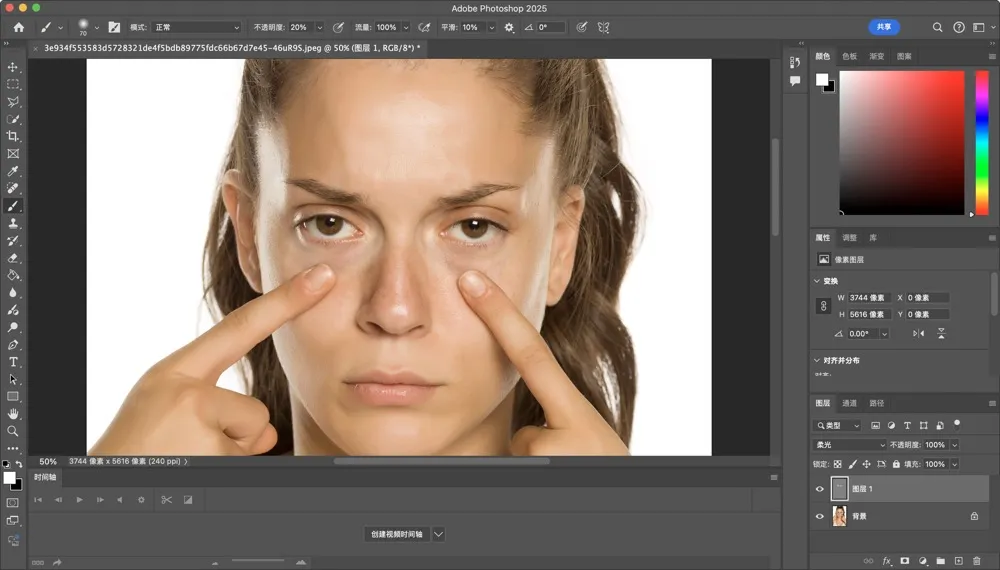1000x570 pixels.
Task: Choose the Clone Stamp tool
Action: click(x=13, y=223)
